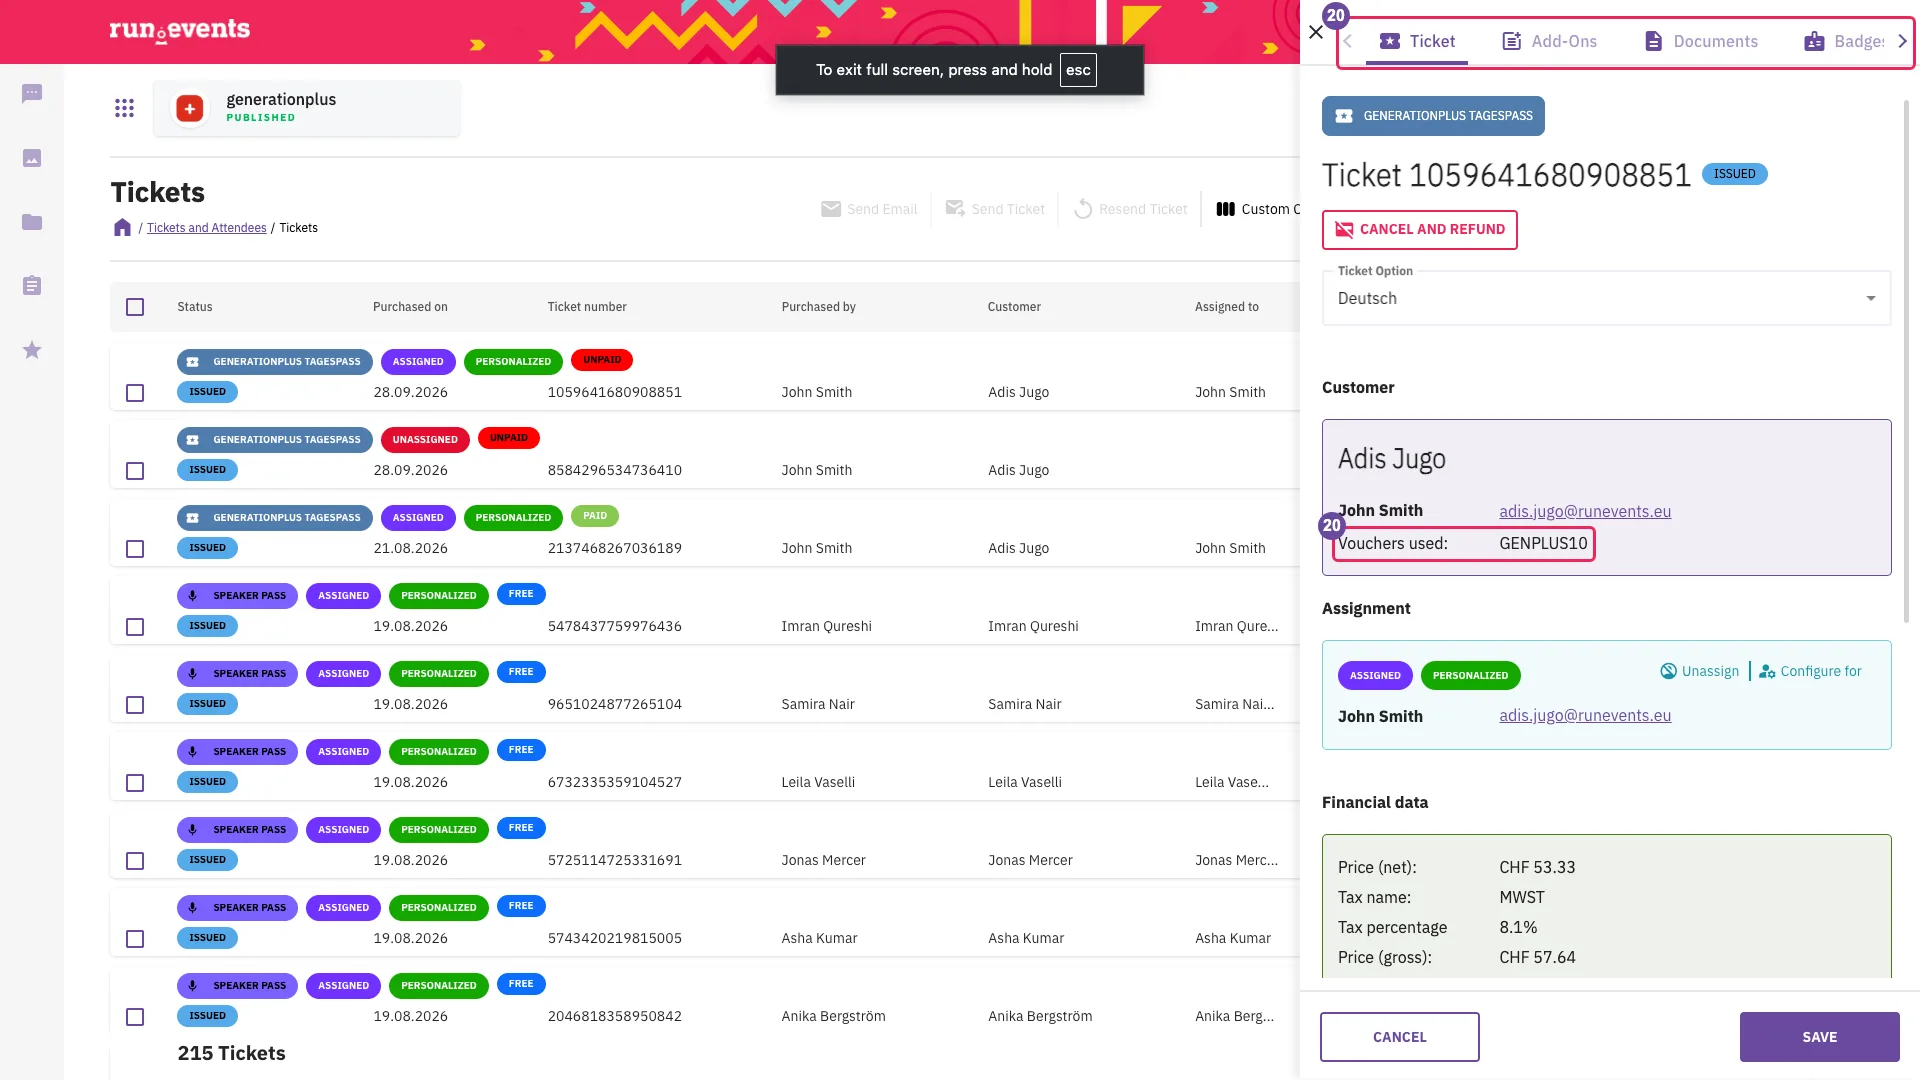Click the ticket panel vertical scrollbar
This screenshot has width=1920, height=1080.
pyautogui.click(x=1906, y=360)
